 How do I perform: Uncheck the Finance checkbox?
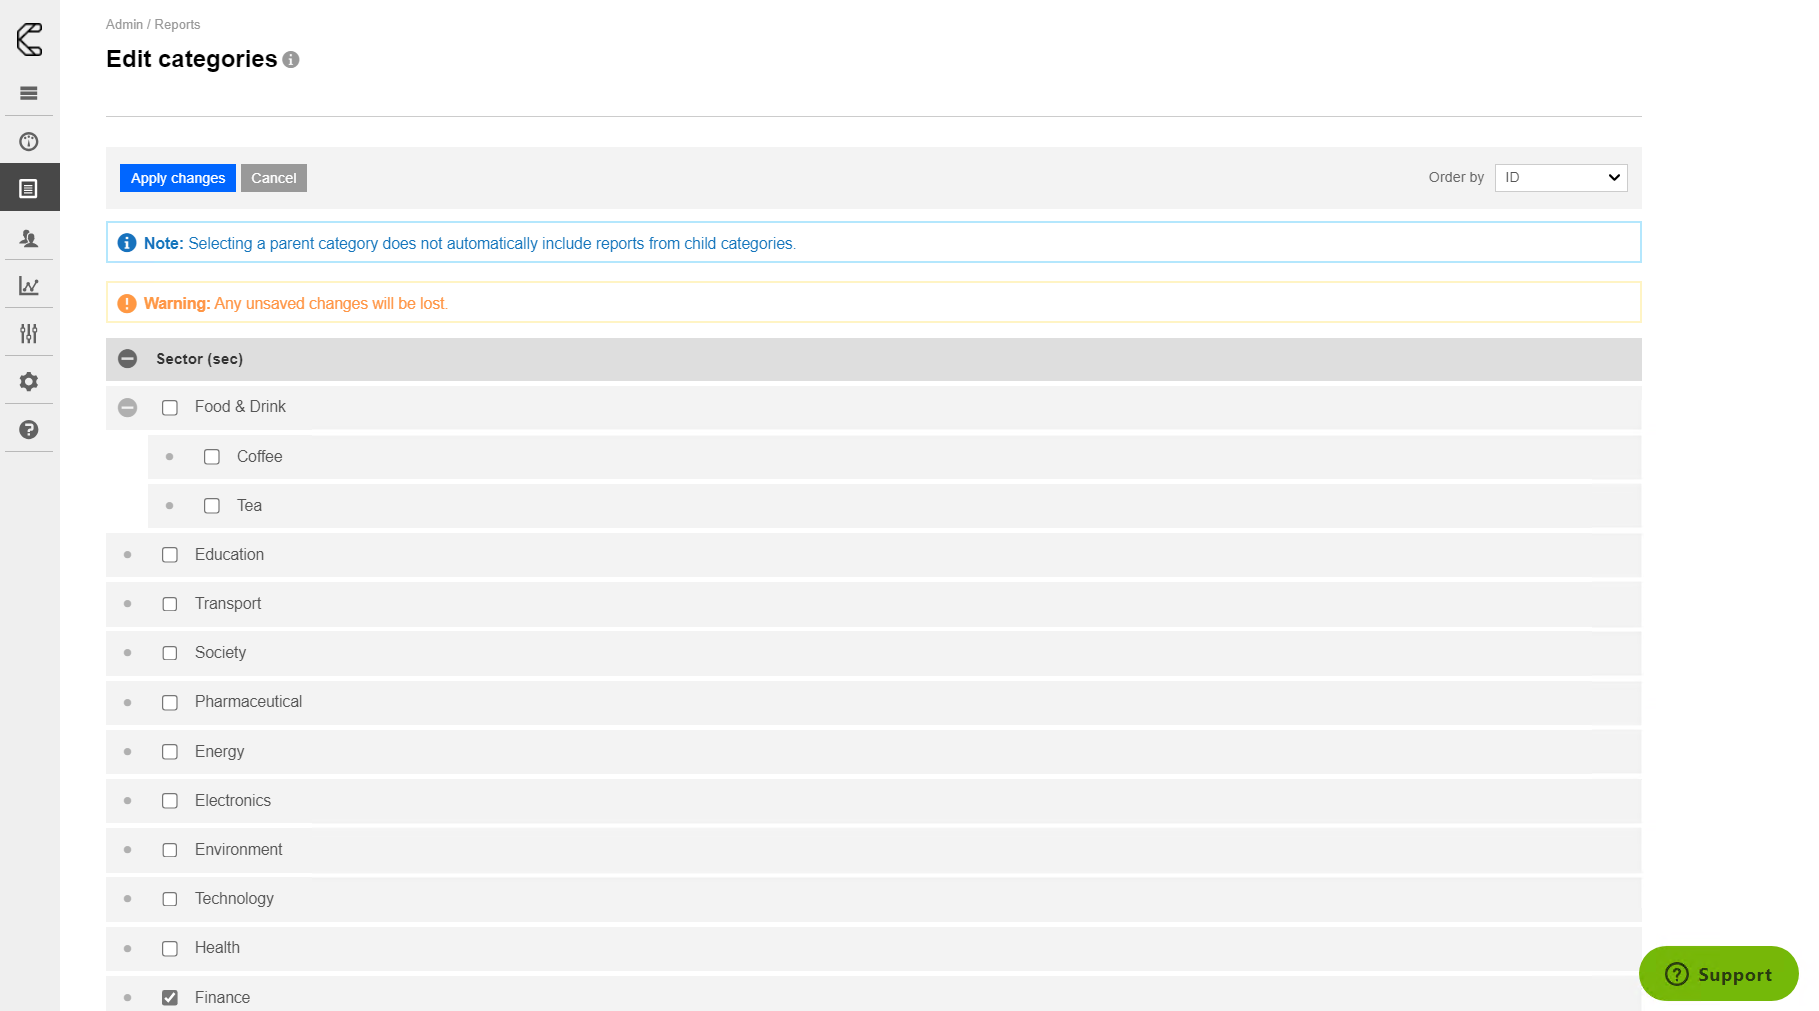click(170, 997)
